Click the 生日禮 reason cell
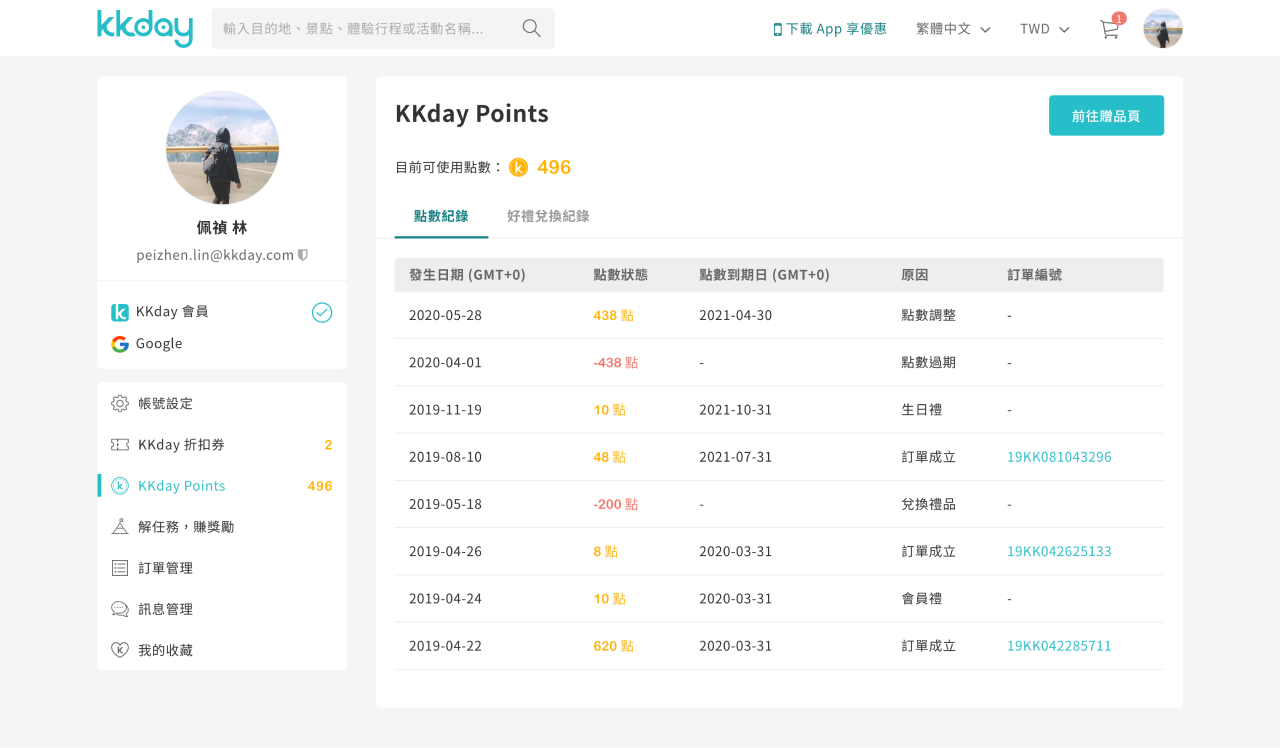The height and width of the screenshot is (748, 1280). click(921, 410)
